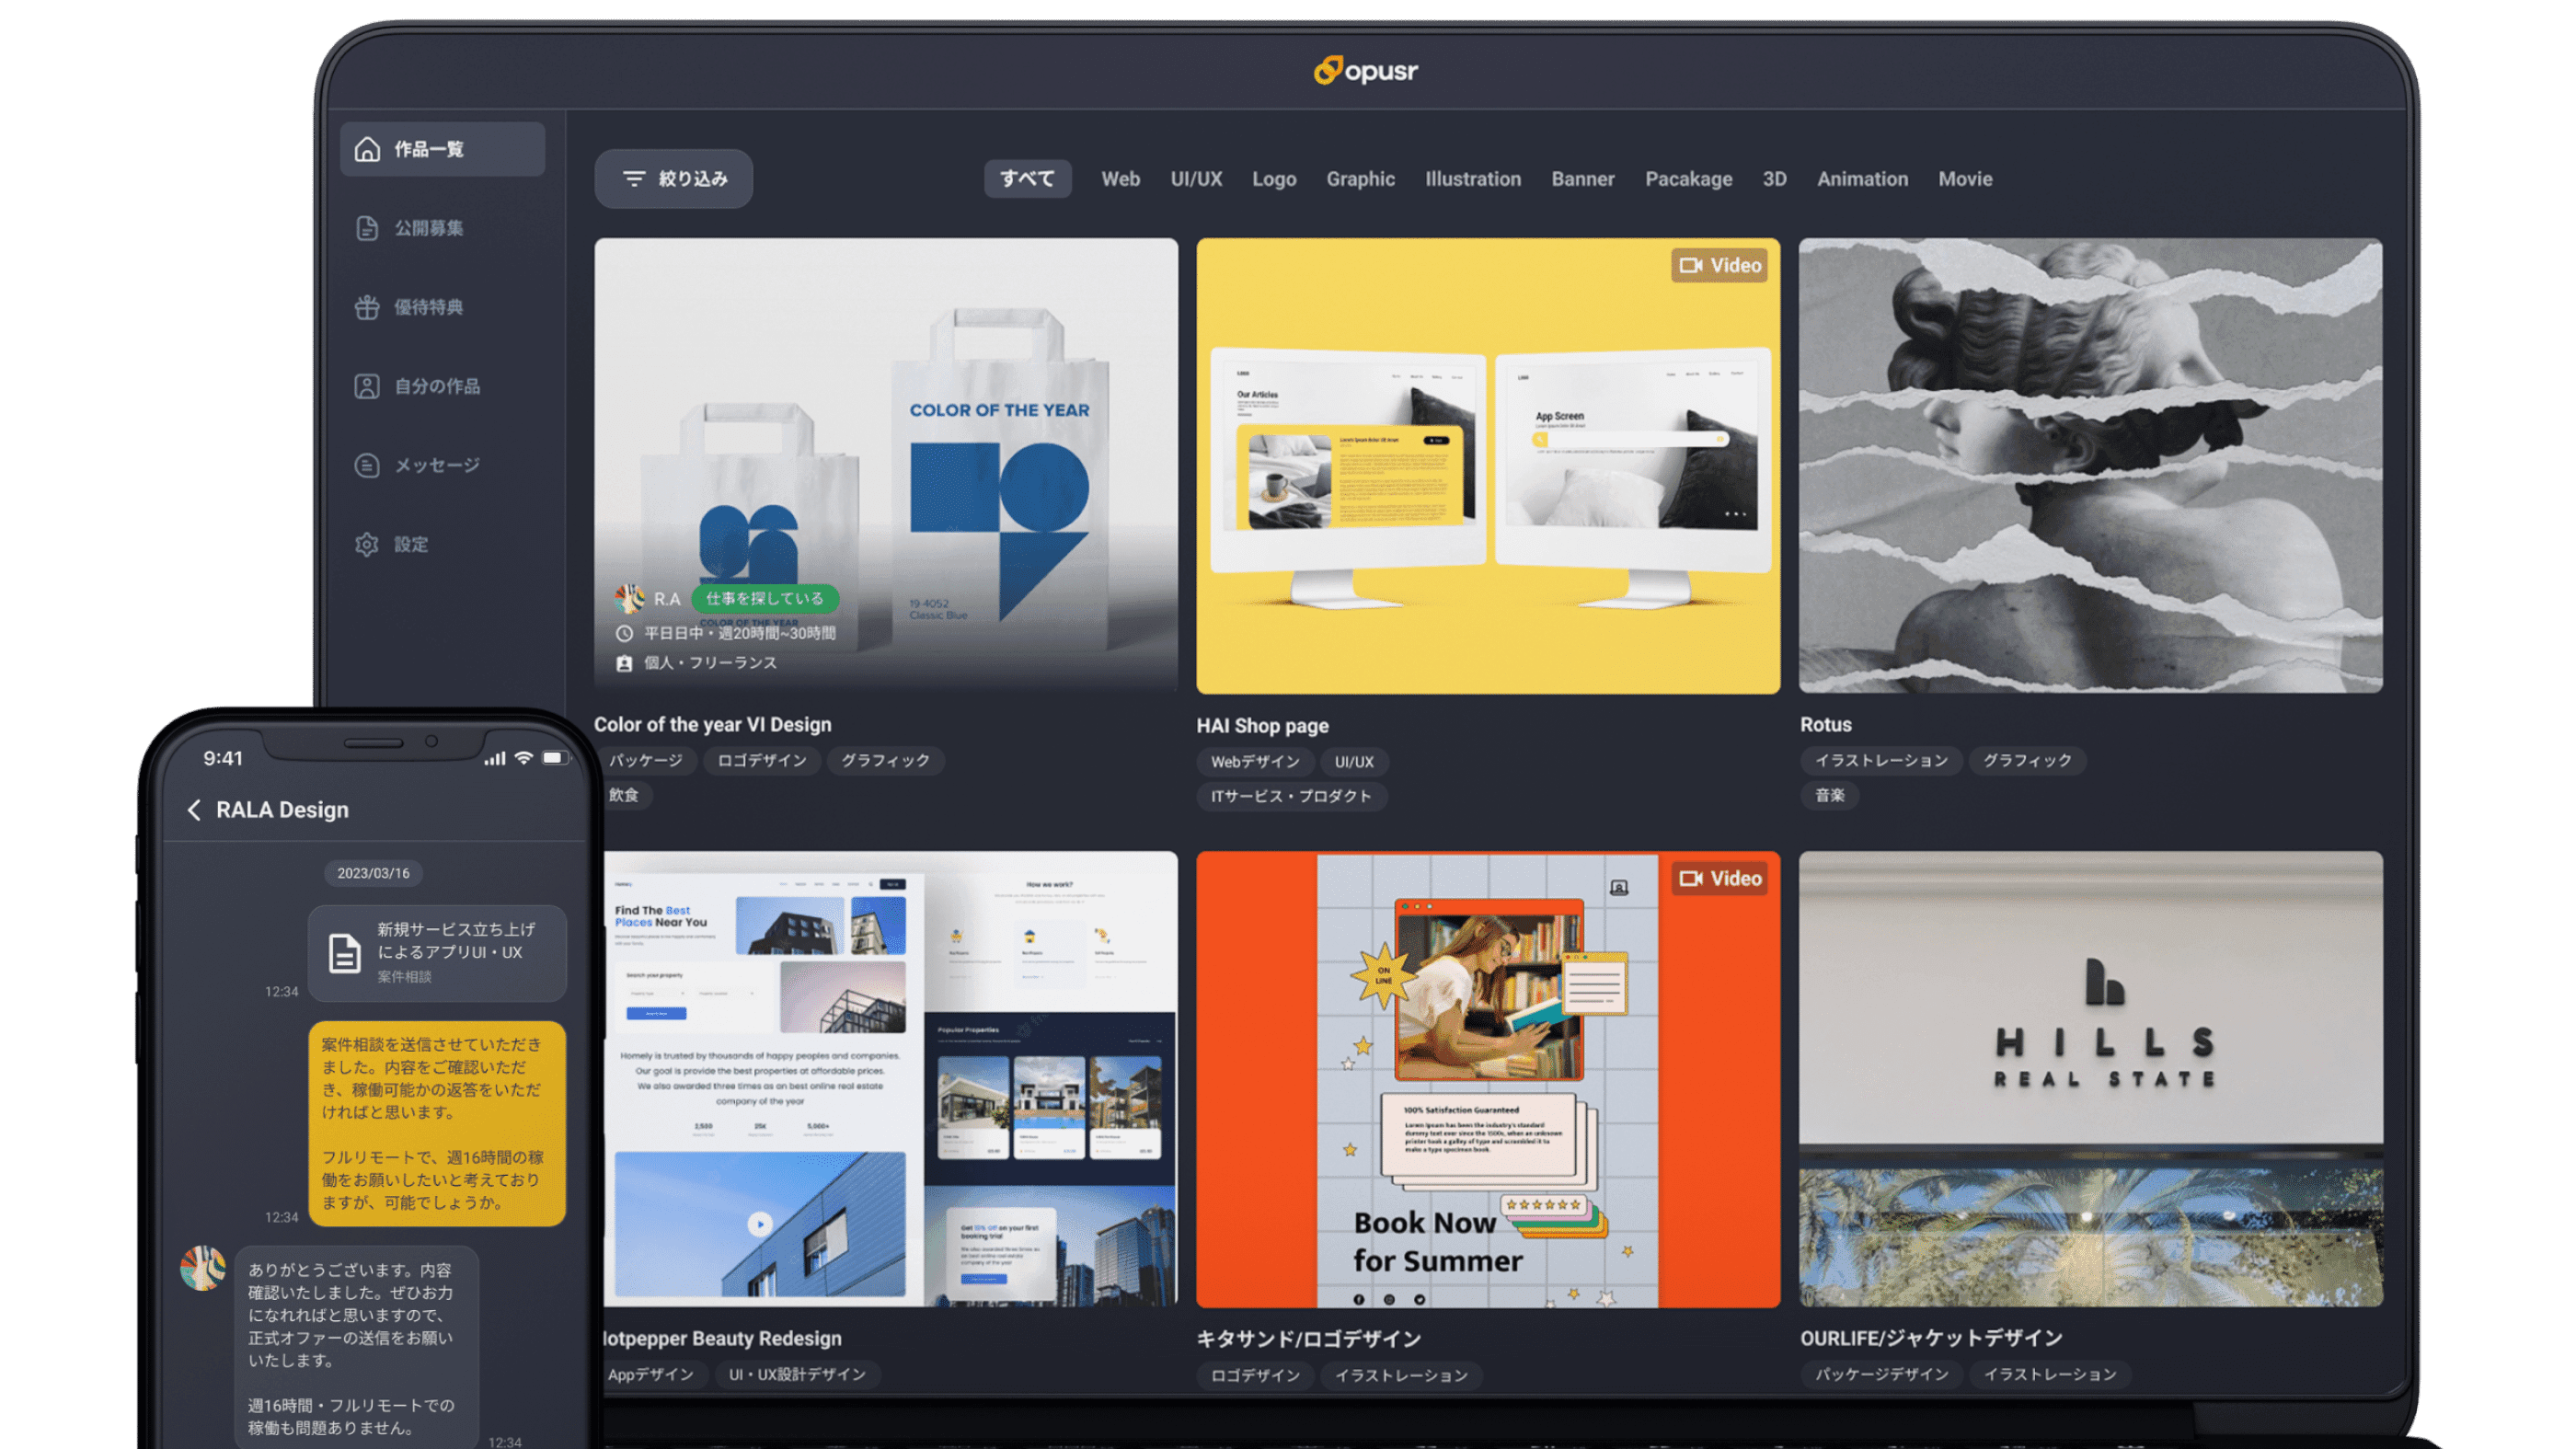Select the すべて filter button
This screenshot has height=1449, width=2576.
click(x=1027, y=178)
